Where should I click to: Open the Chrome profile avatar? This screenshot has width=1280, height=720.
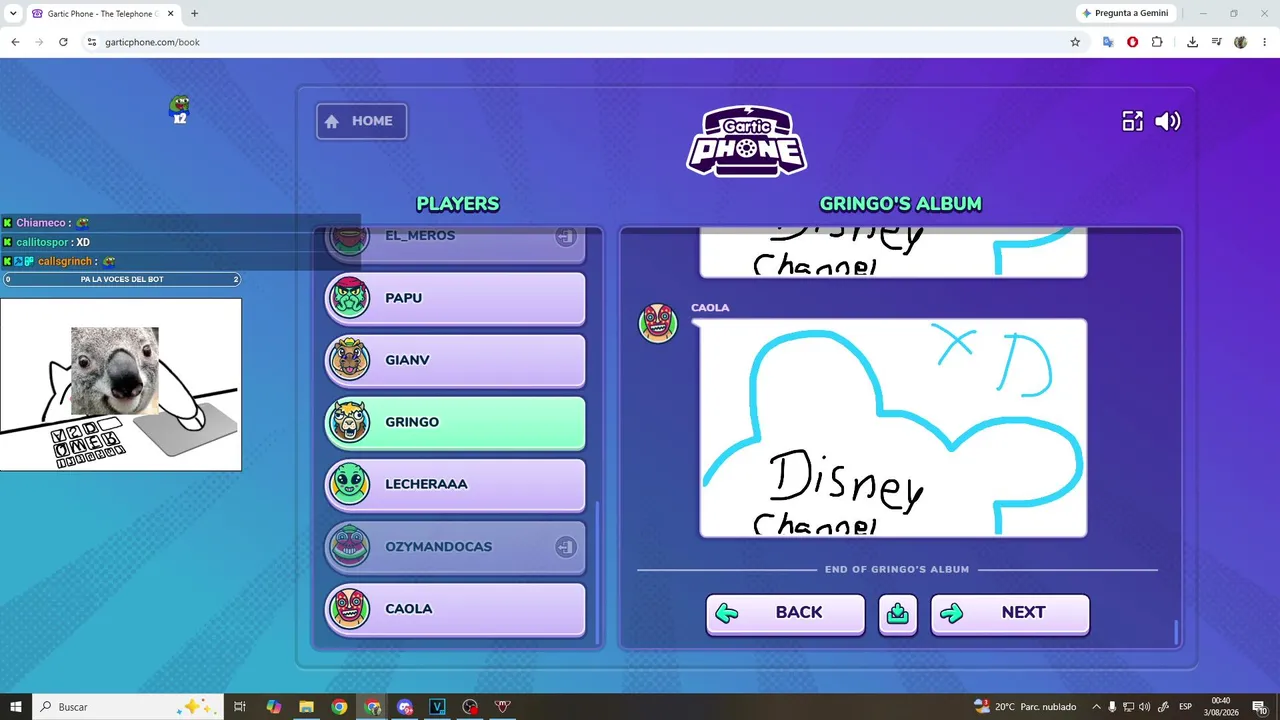click(1241, 42)
